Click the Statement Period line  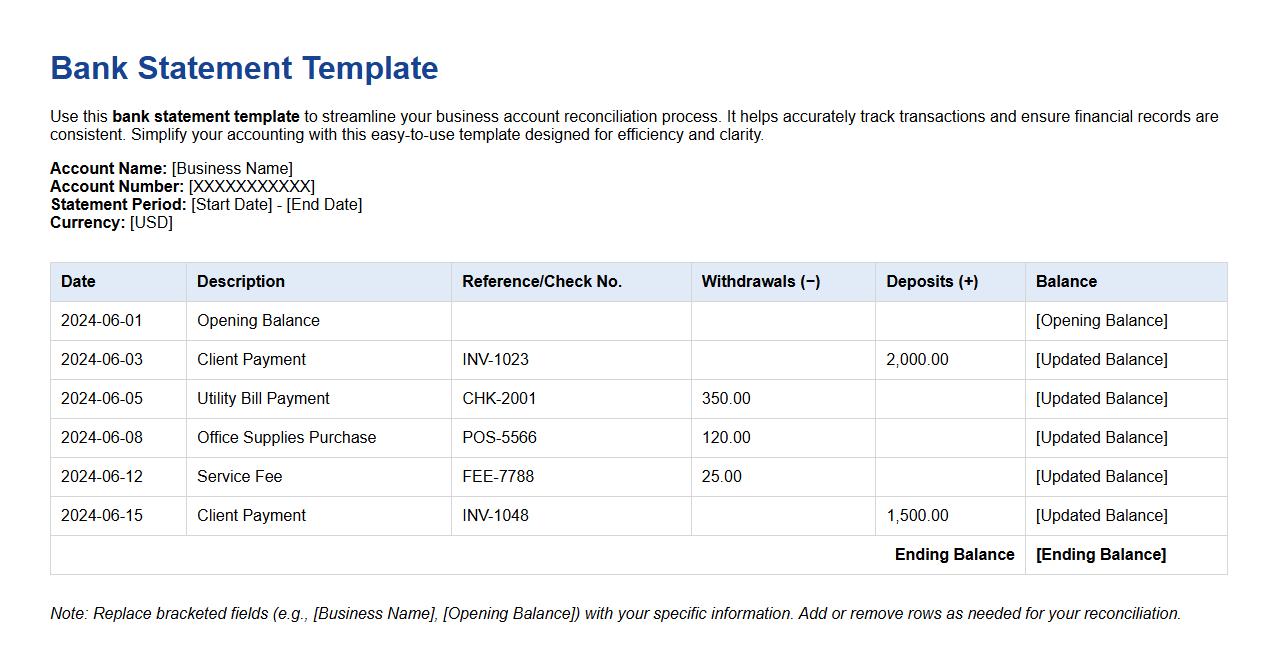207,204
